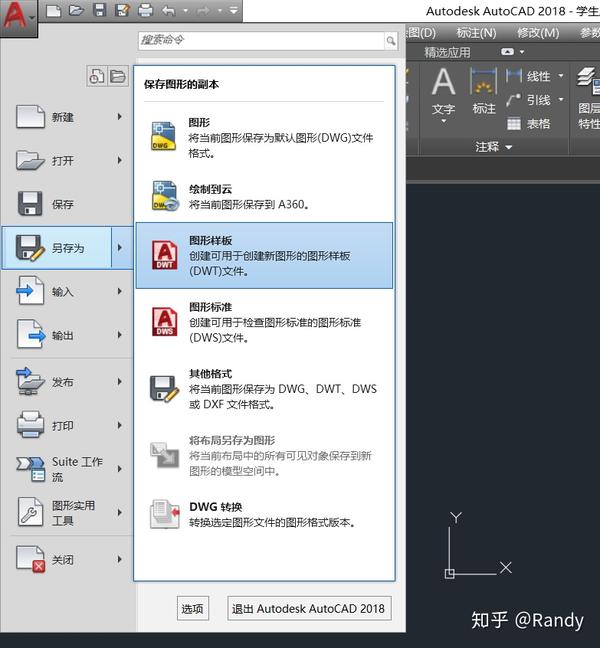600x648 pixels.
Task: Click 退出 Autodesk AutoCAD 2018 button
Action: [x=309, y=609]
